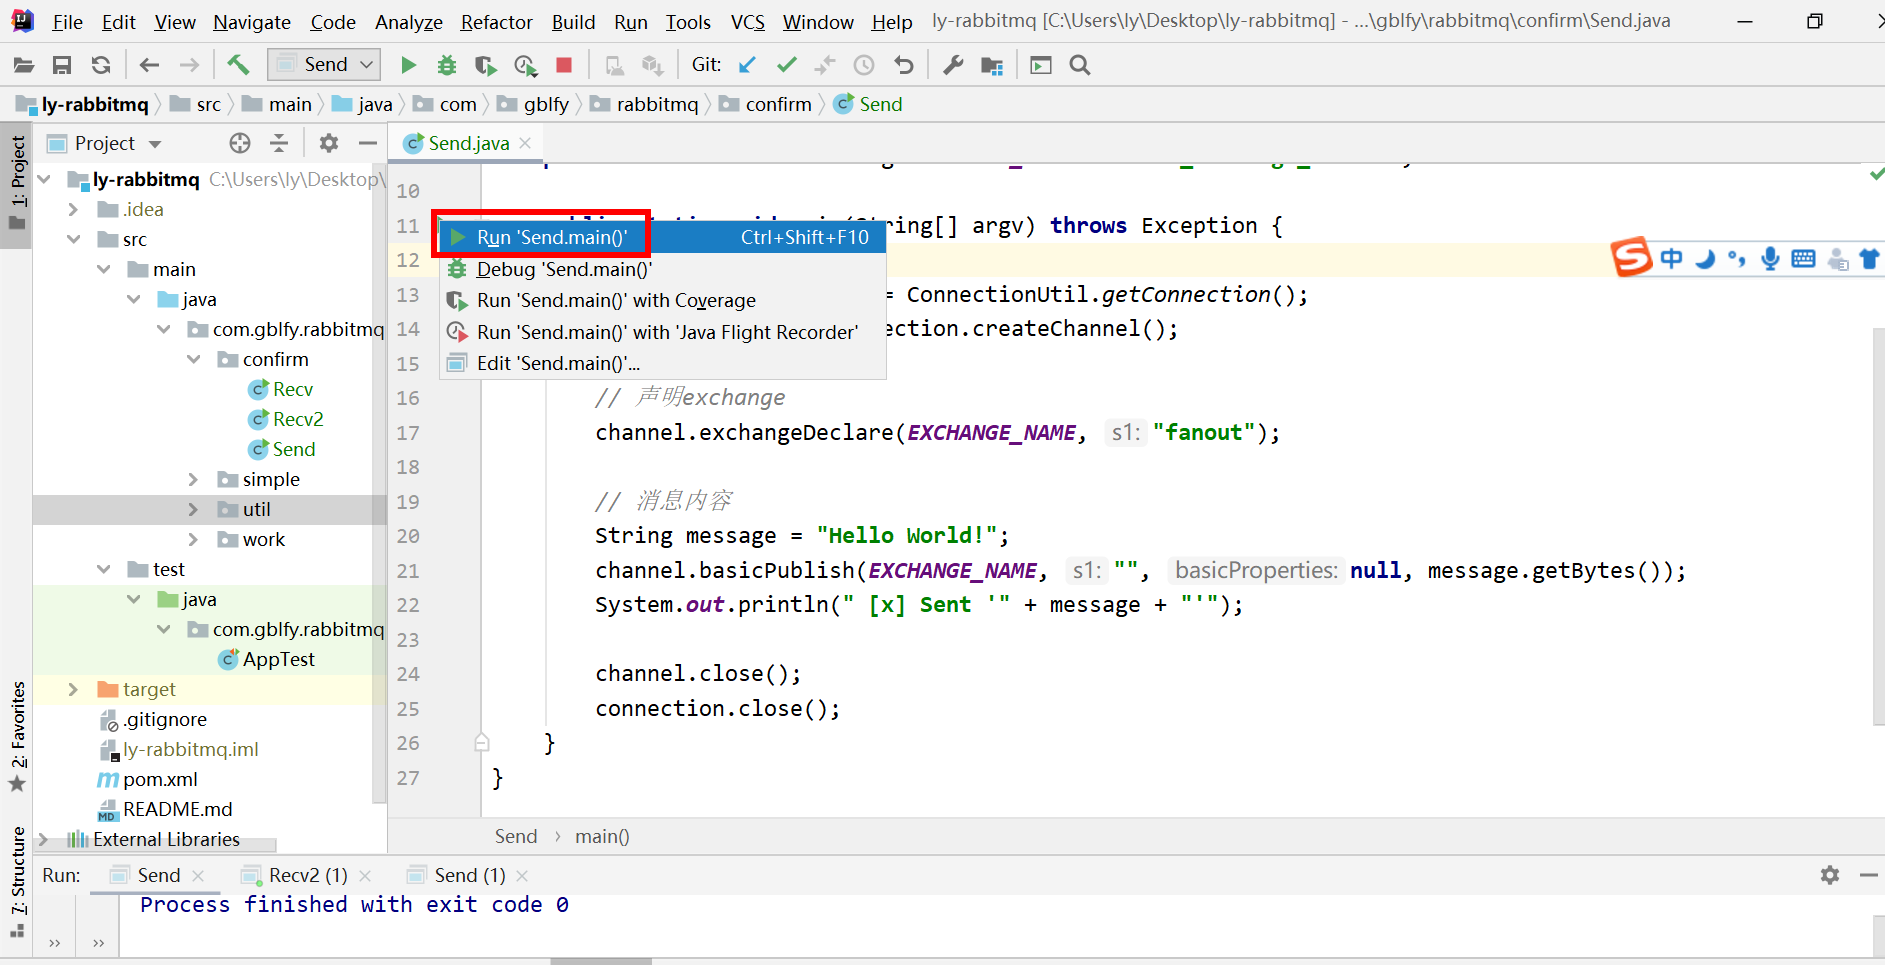
Task: Close the Send run tab
Action: click(198, 875)
